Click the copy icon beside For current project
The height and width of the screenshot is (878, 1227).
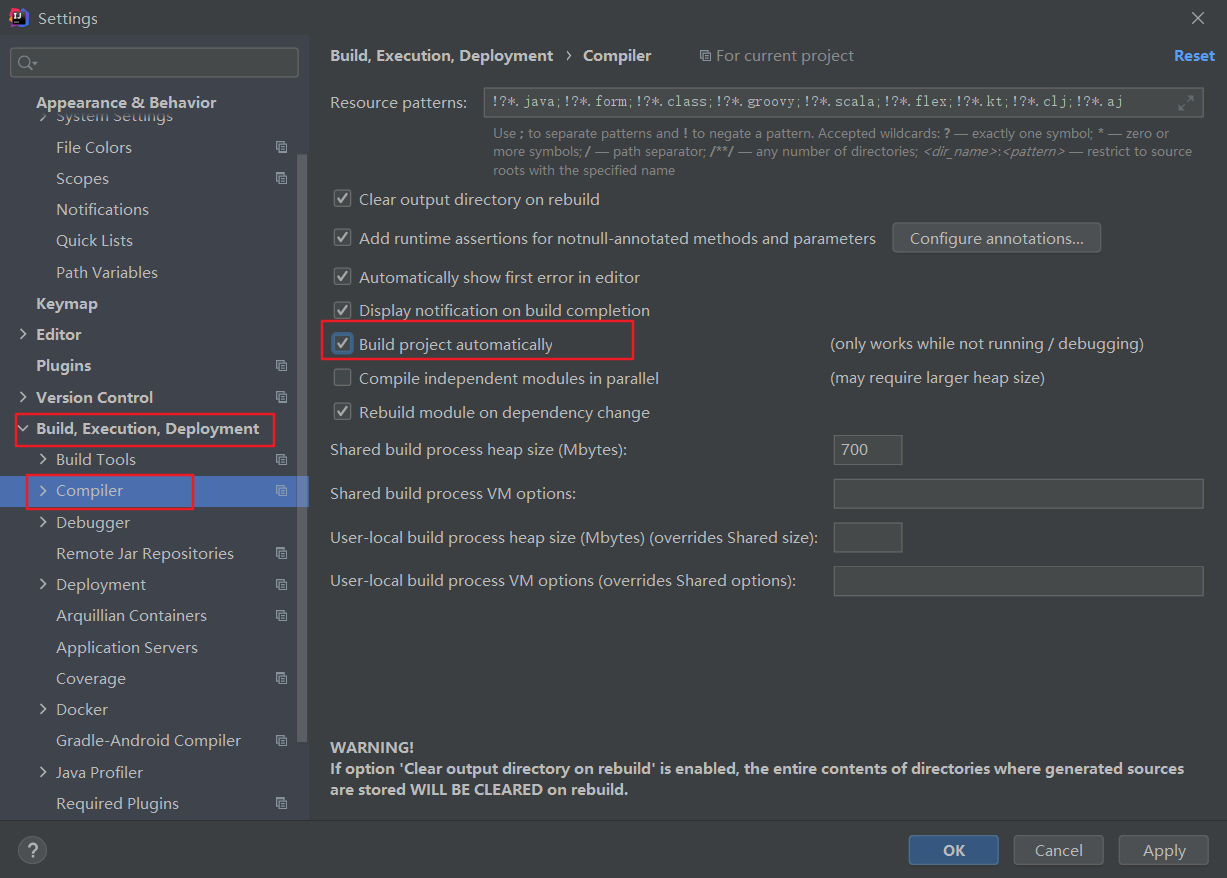(x=705, y=56)
